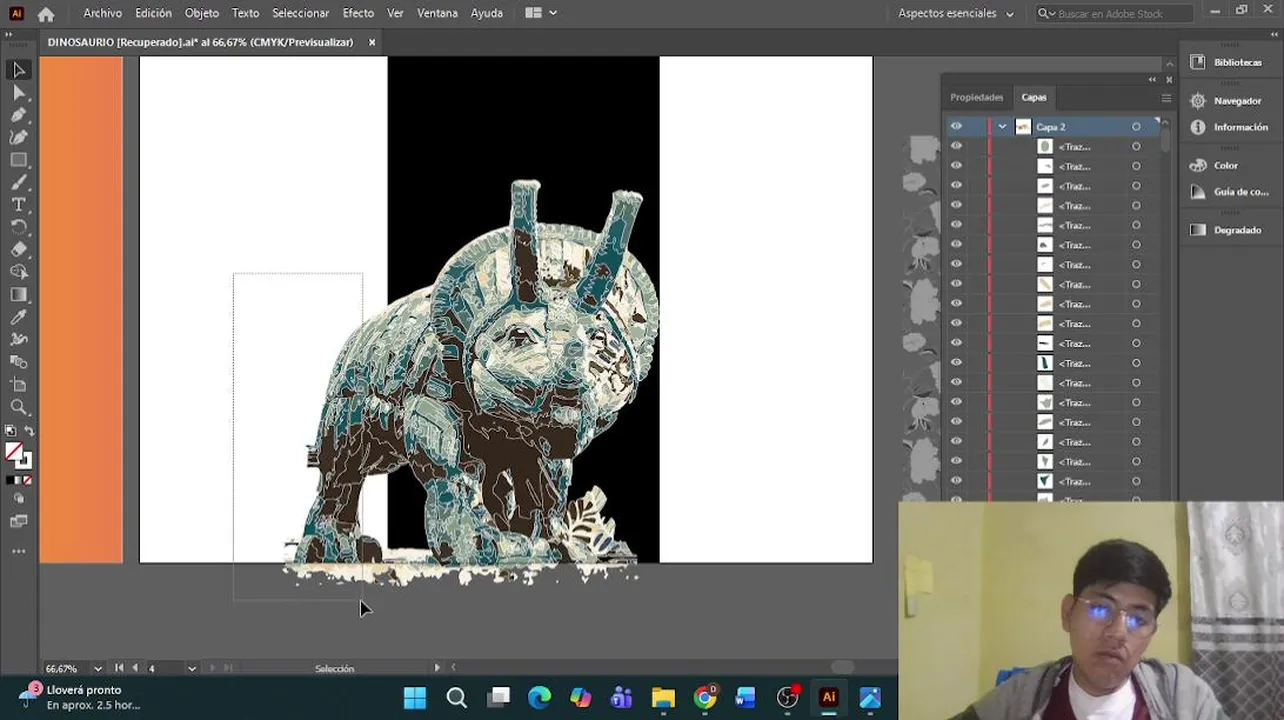
Task: Open the zoom level dropdown
Action: coord(98,668)
